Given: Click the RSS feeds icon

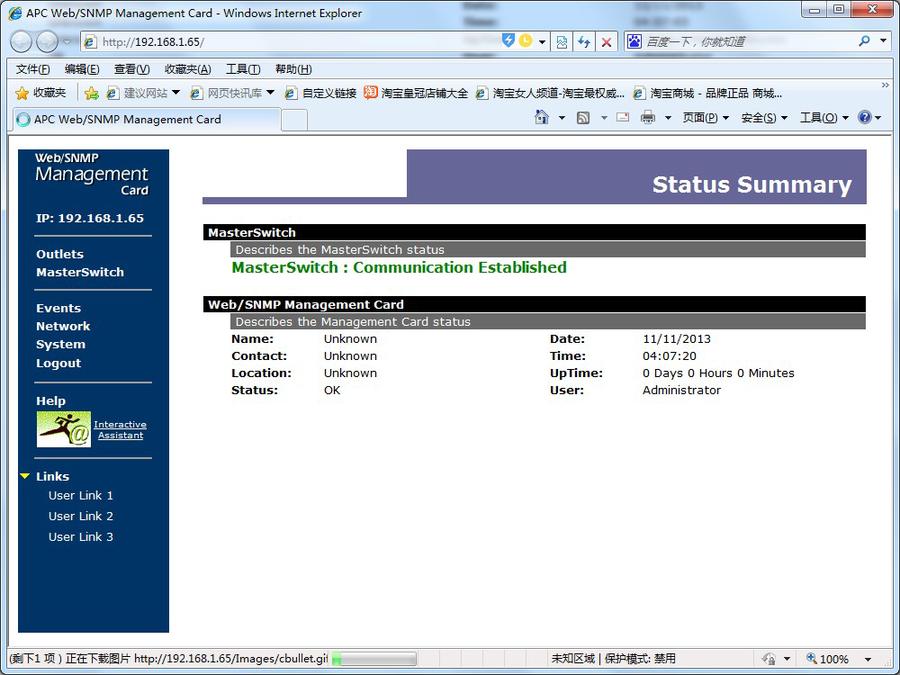Looking at the screenshot, I should click(583, 118).
